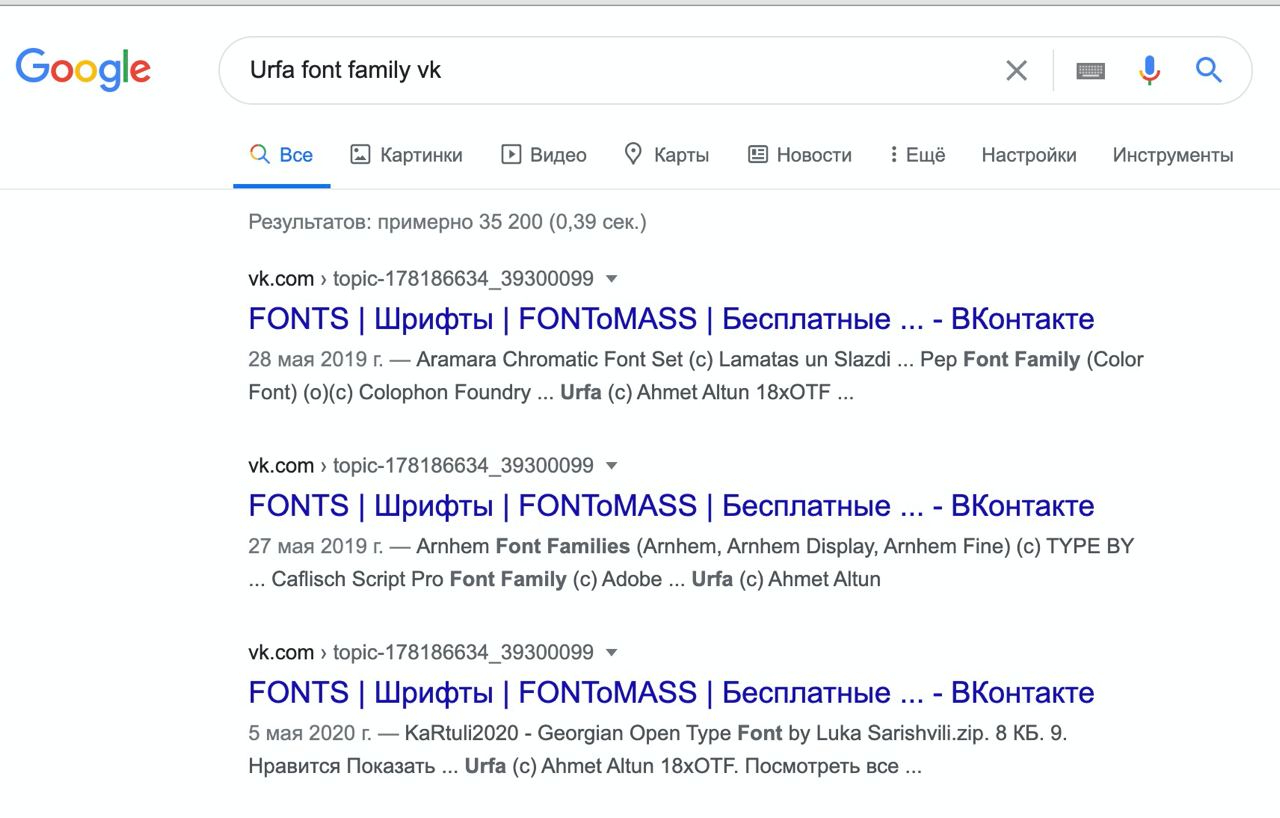This screenshot has width=1280, height=818.
Task: Click snippet text mentioning Aramara Chromatic Font Set
Action: 696,376
